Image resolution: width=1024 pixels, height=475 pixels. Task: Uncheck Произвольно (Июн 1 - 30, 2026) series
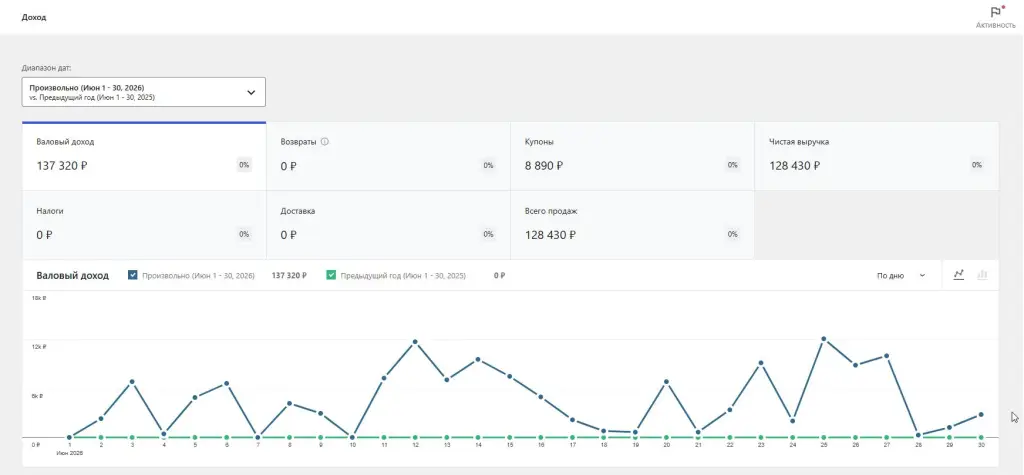pyautogui.click(x=133, y=276)
